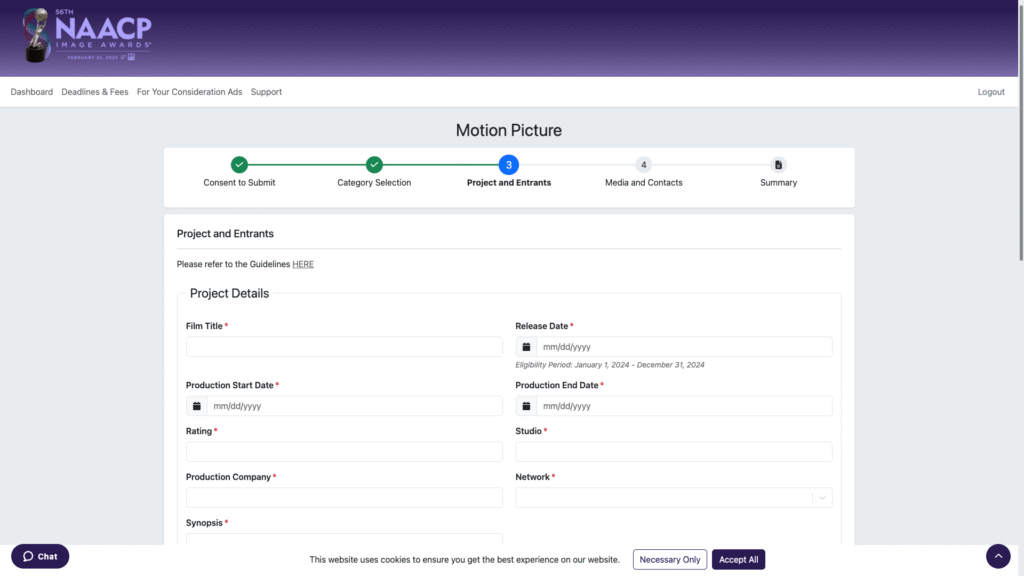This screenshot has width=1024, height=576.
Task: Click the Summary document step icon
Action: 778,165
